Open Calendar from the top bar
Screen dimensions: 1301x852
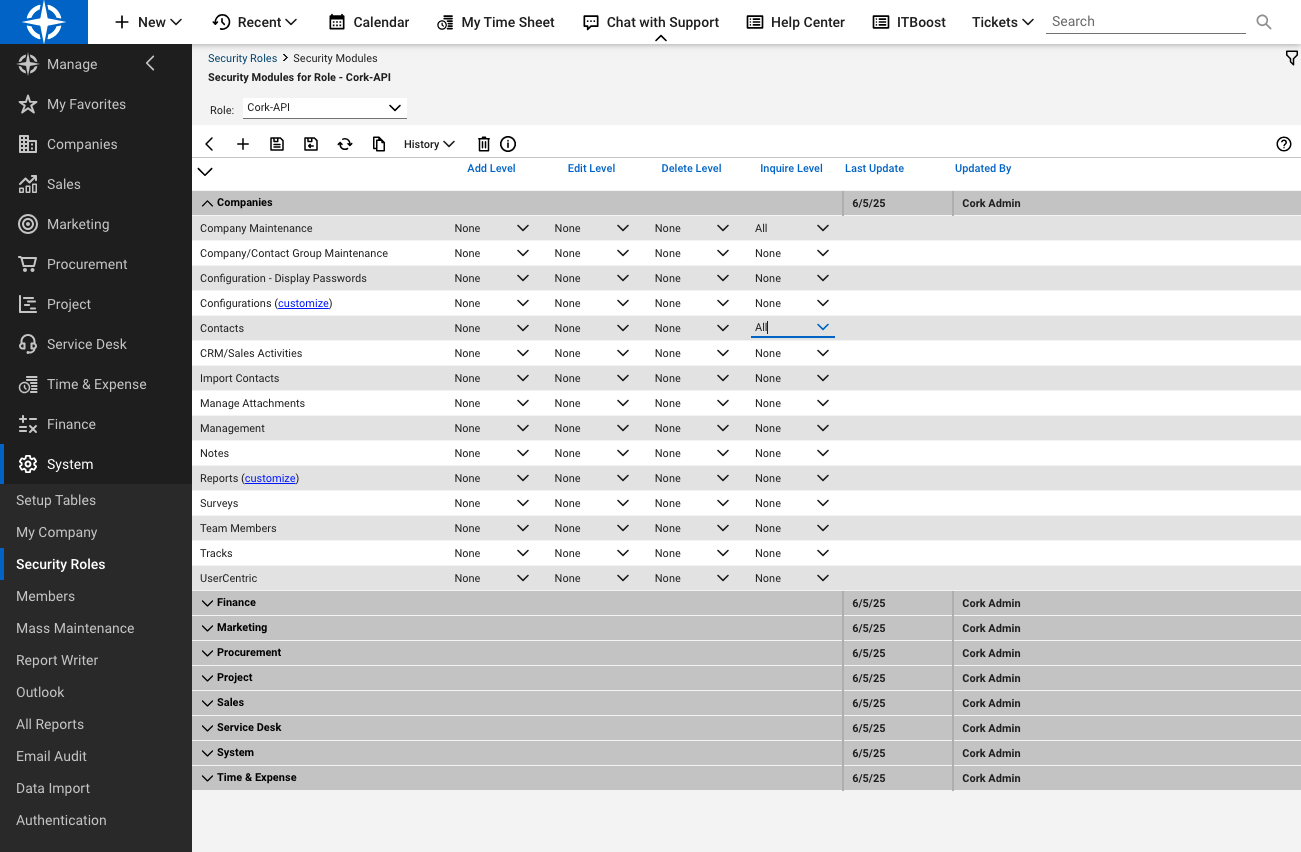click(x=369, y=22)
